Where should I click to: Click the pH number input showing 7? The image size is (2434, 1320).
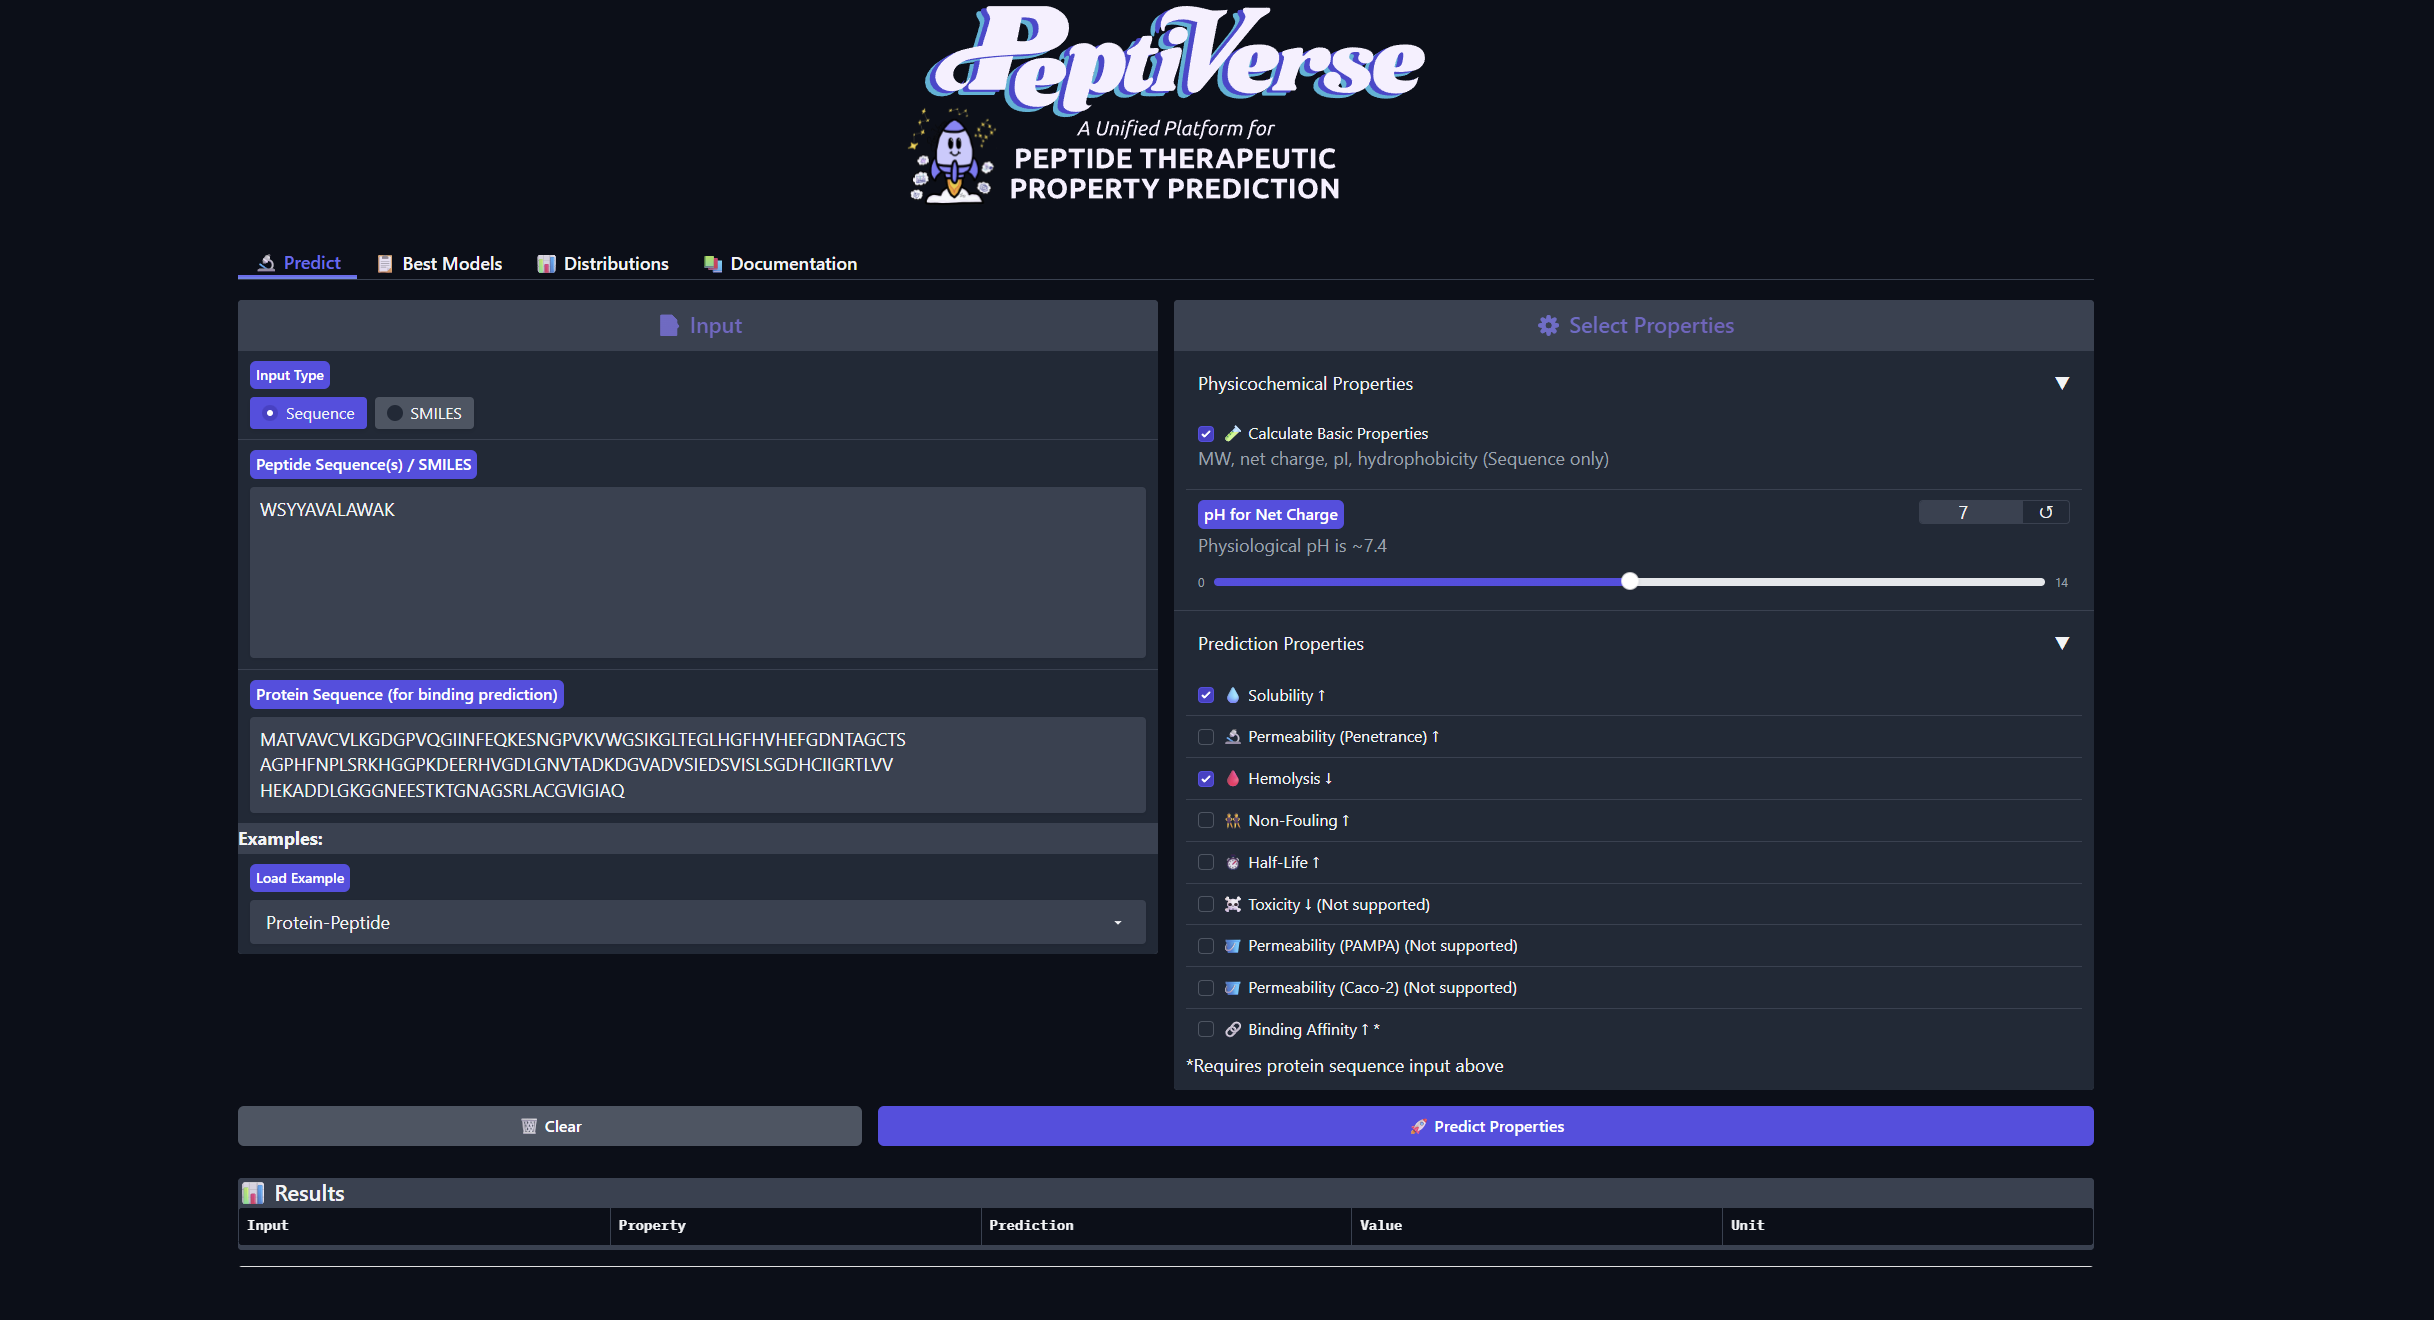click(x=1971, y=512)
